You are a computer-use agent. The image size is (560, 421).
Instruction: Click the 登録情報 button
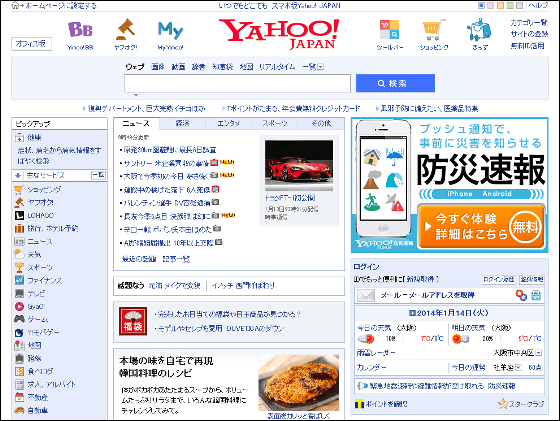[532, 279]
